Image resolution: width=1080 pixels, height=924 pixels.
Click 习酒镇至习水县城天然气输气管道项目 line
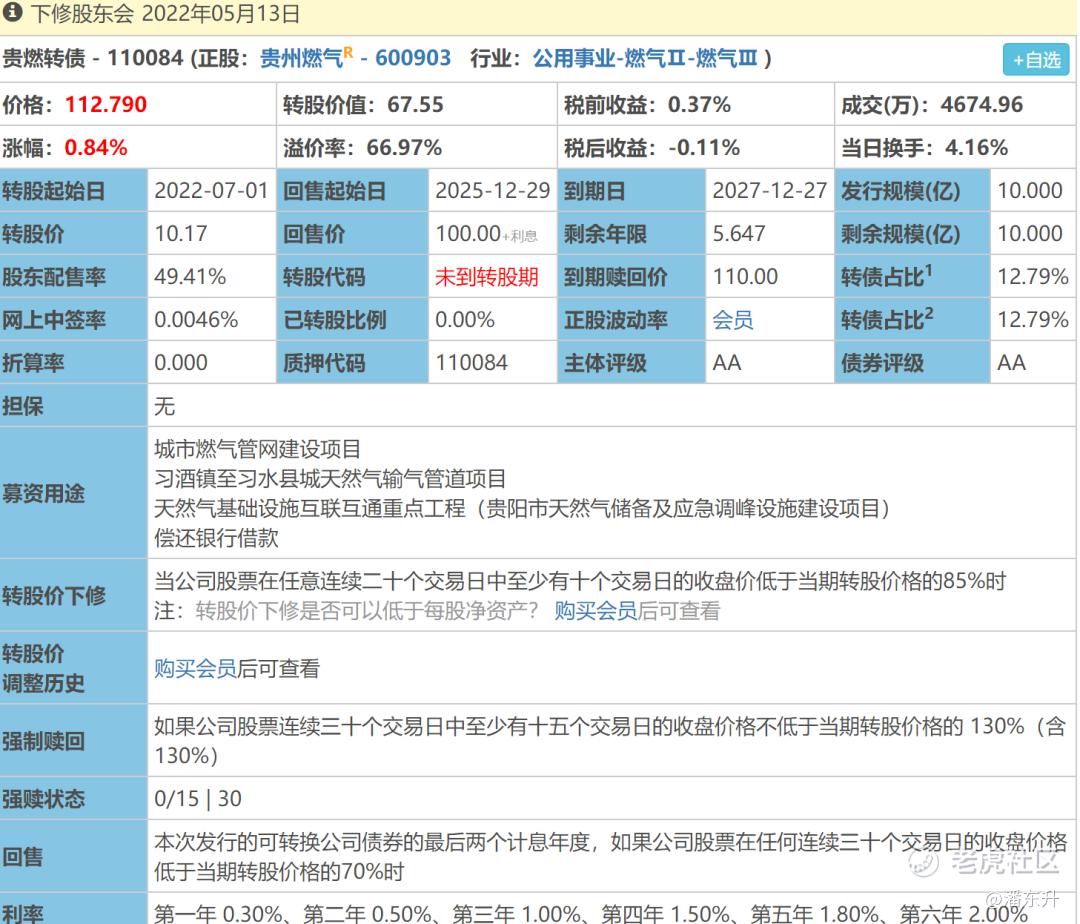pyautogui.click(x=330, y=479)
